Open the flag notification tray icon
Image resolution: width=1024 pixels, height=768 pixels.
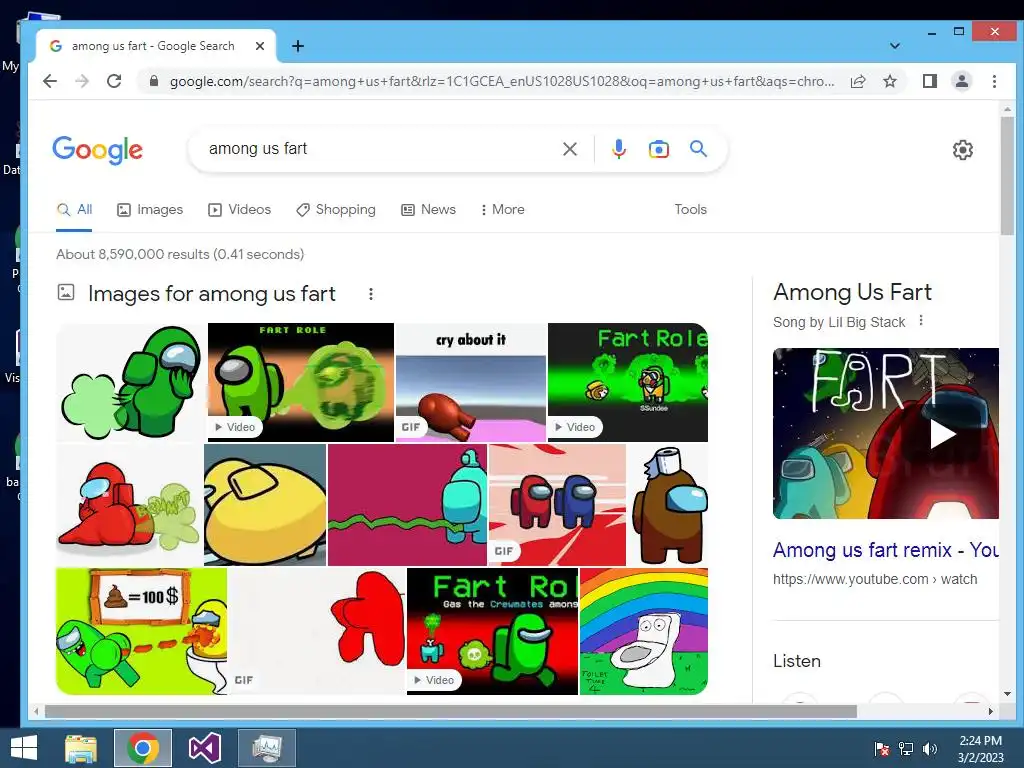882,748
